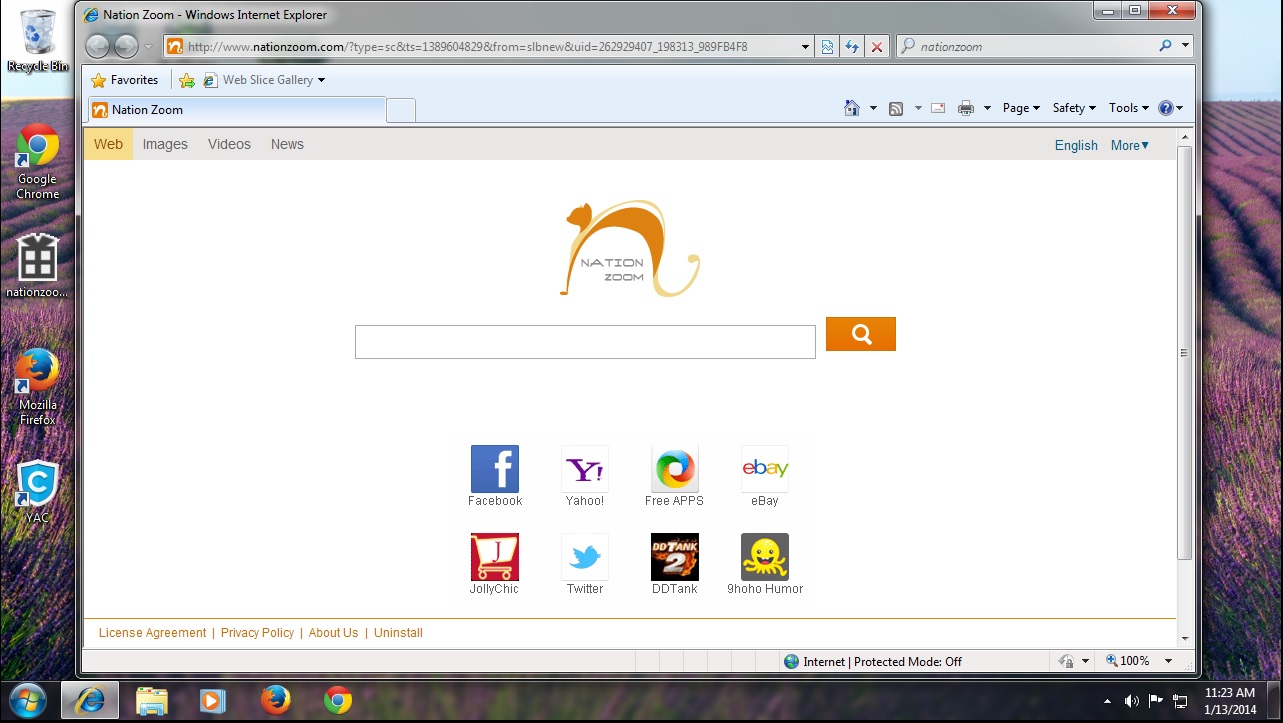Click the IE Home toolbar icon

852,108
